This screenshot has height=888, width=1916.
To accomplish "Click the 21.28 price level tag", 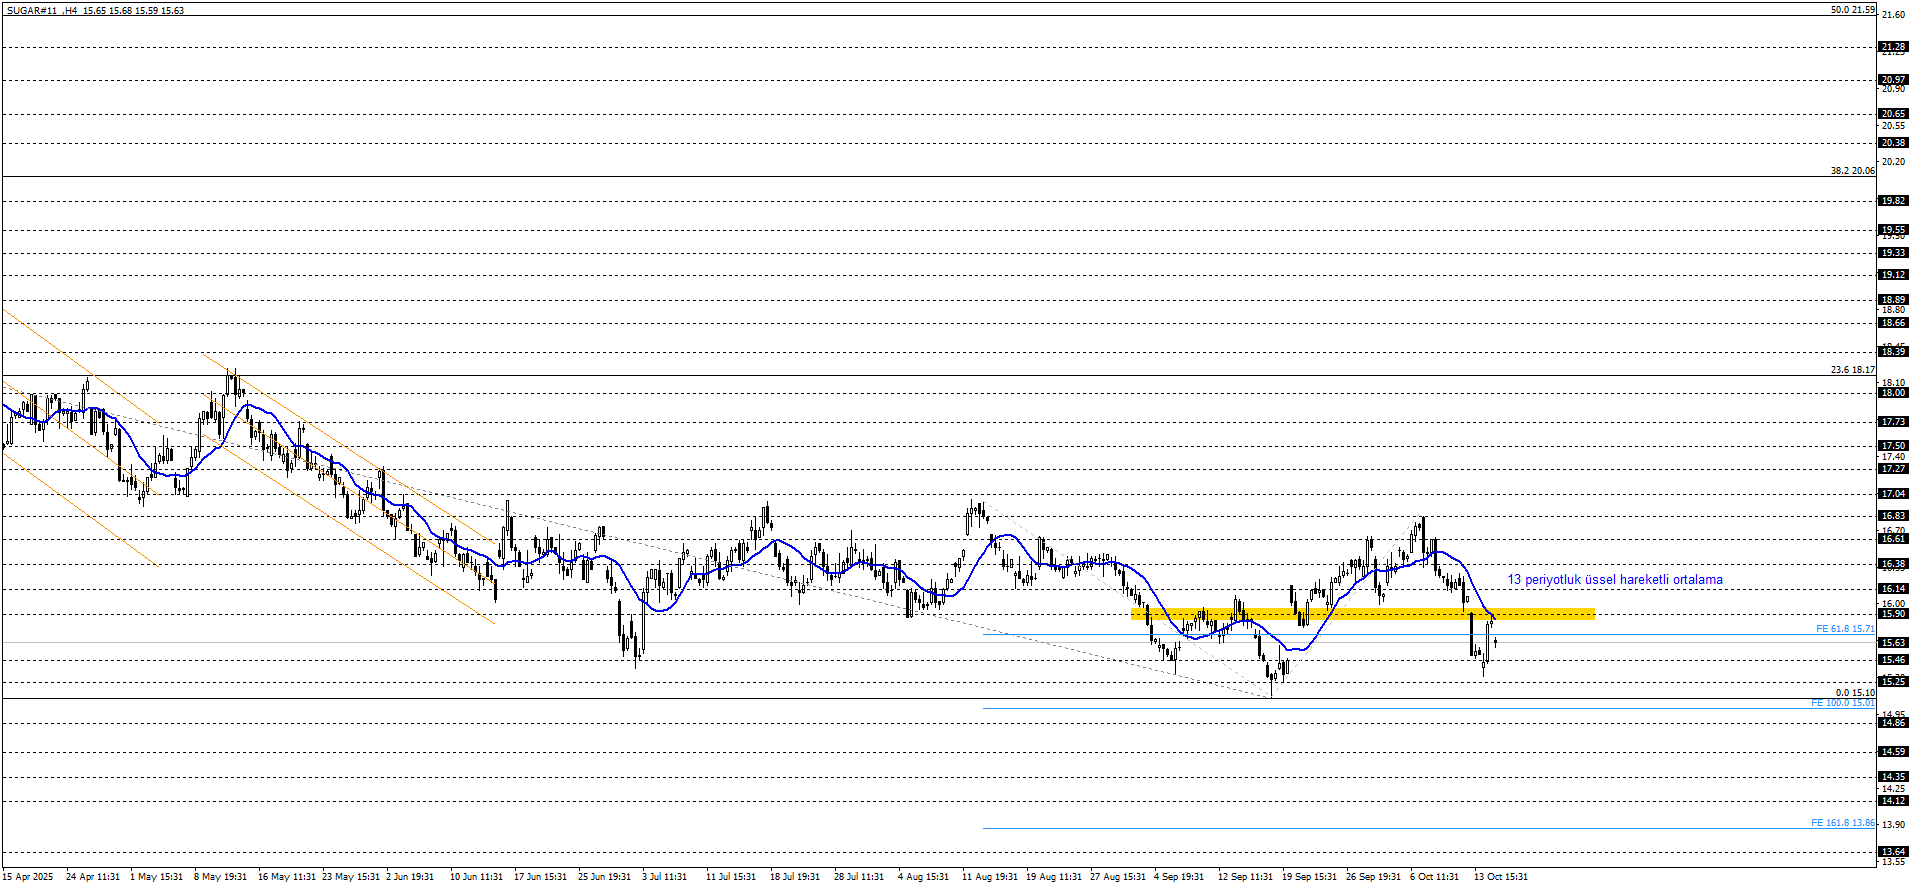I will 1893,47.
